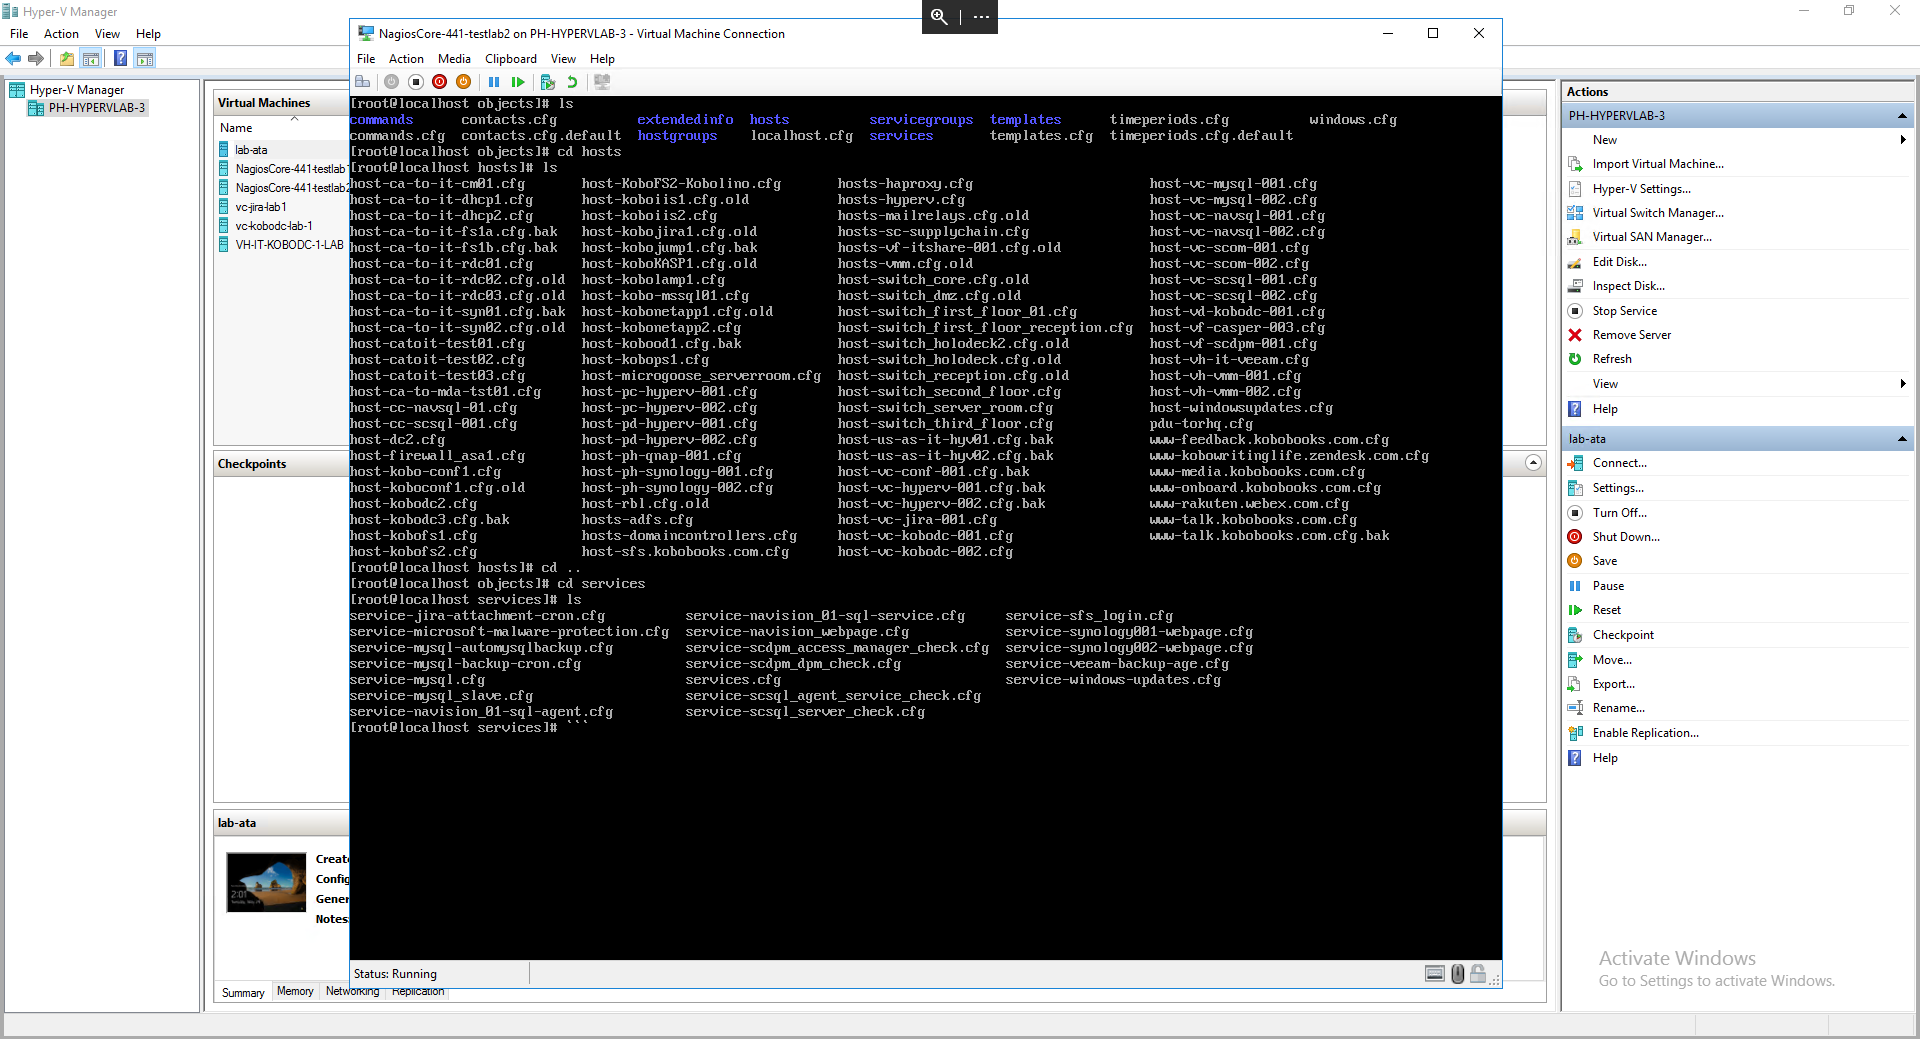
Task: Click Export... action for lab-ata
Action: click(x=1614, y=684)
